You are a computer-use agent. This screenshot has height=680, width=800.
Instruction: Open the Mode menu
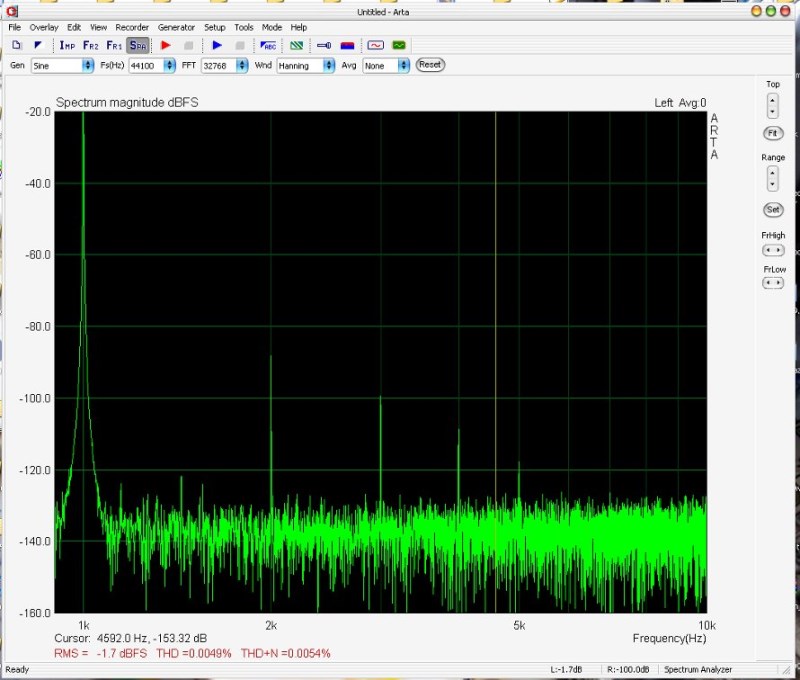pos(272,28)
